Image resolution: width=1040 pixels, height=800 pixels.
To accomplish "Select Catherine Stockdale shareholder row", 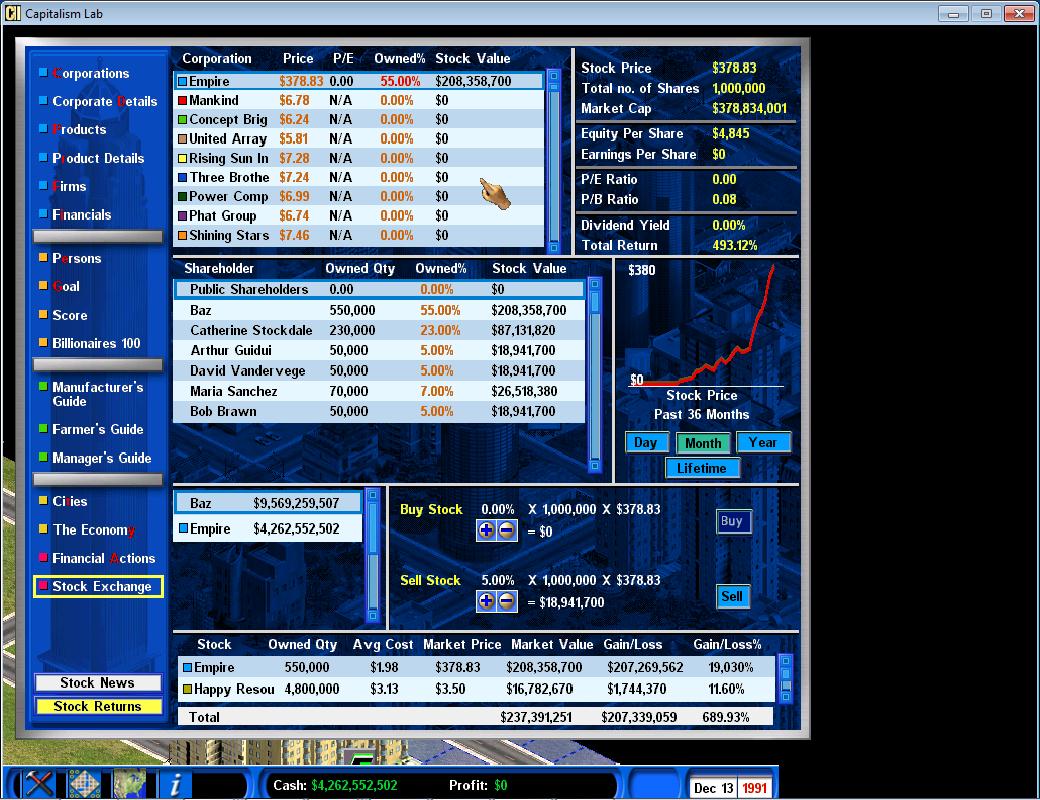I will (x=379, y=330).
